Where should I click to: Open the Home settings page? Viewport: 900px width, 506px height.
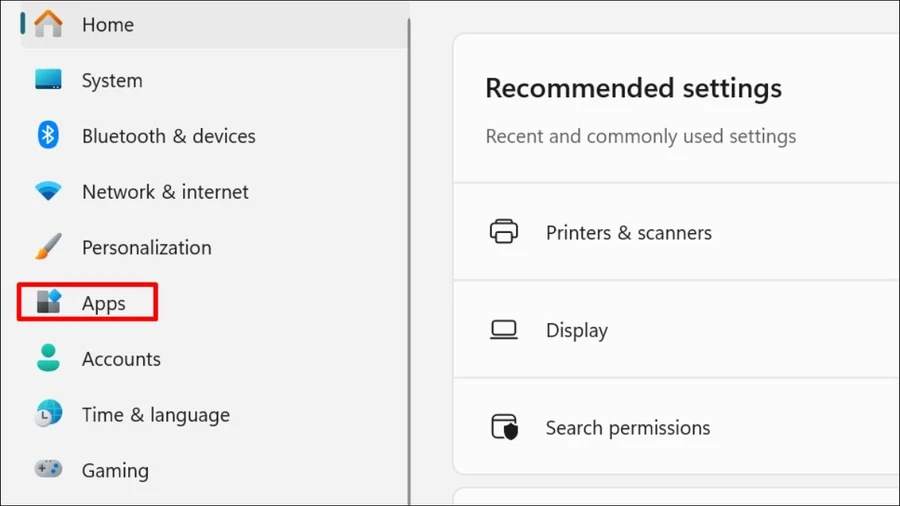(x=215, y=24)
